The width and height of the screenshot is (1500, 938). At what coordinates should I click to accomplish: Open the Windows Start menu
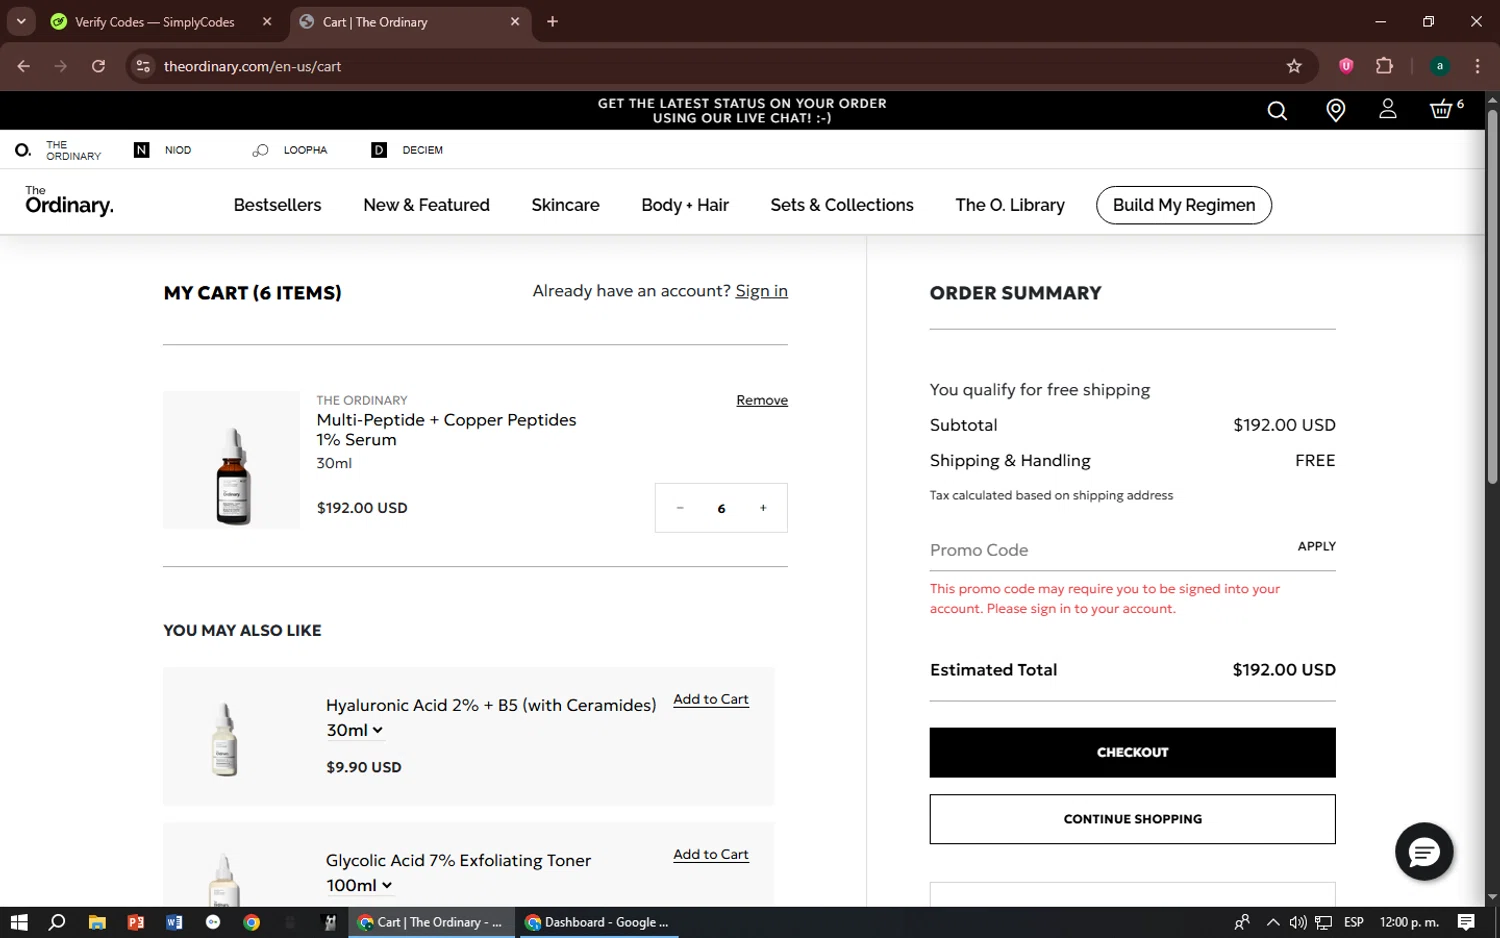pos(19,922)
